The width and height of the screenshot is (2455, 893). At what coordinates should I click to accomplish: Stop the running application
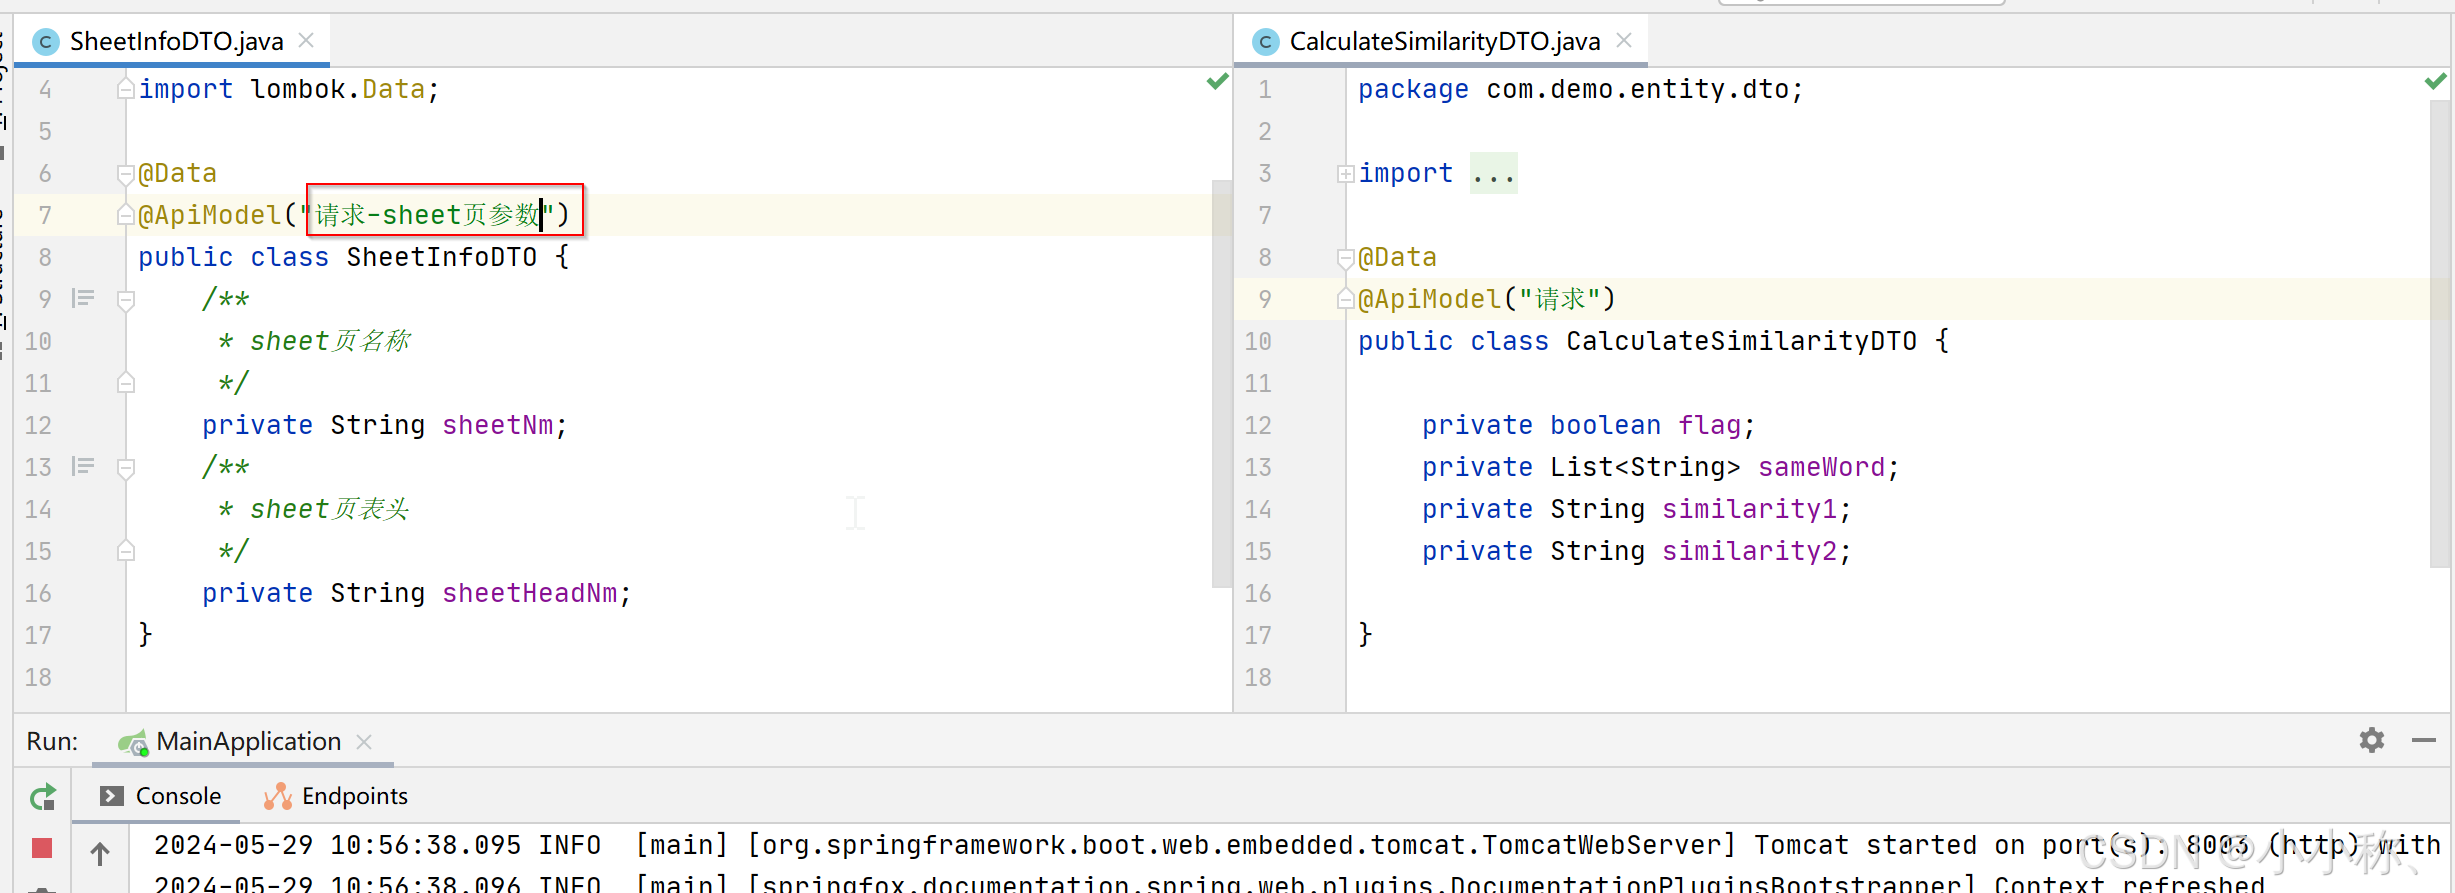pyautogui.click(x=42, y=849)
